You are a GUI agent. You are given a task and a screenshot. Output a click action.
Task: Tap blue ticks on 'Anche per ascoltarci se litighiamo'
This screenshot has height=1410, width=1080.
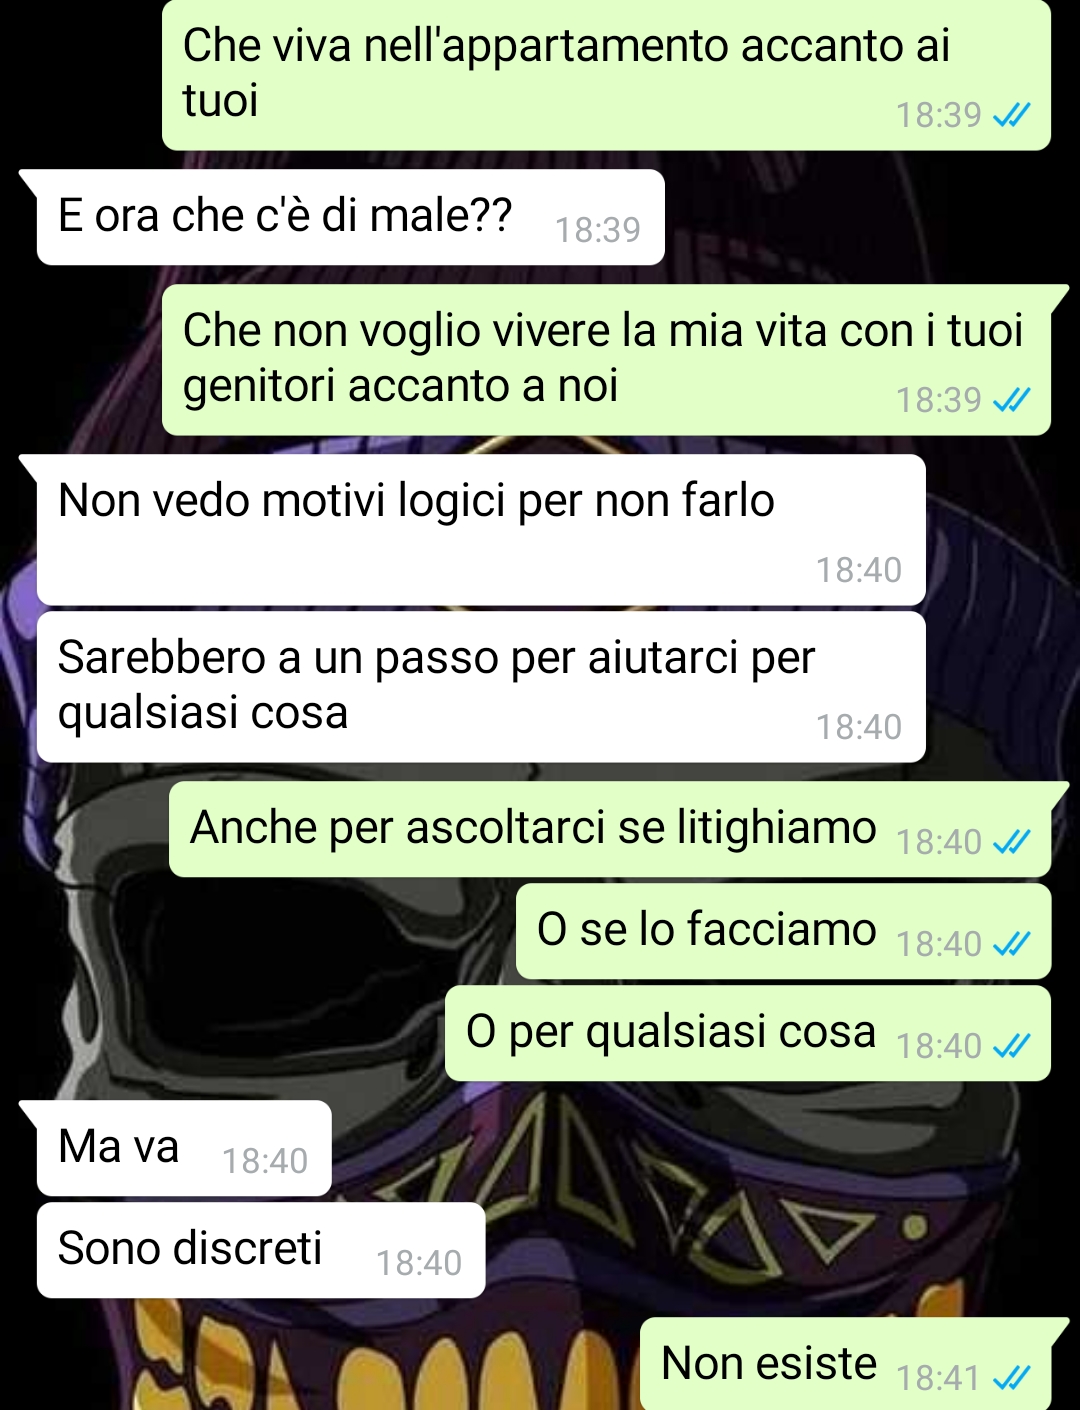(1011, 842)
